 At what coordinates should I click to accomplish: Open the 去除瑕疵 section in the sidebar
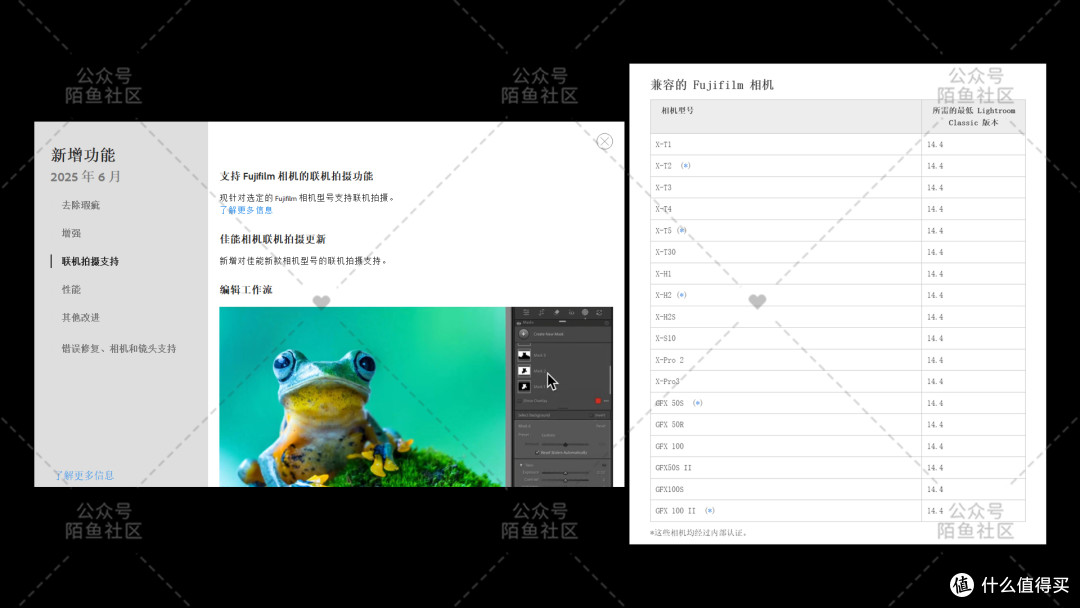tap(81, 205)
